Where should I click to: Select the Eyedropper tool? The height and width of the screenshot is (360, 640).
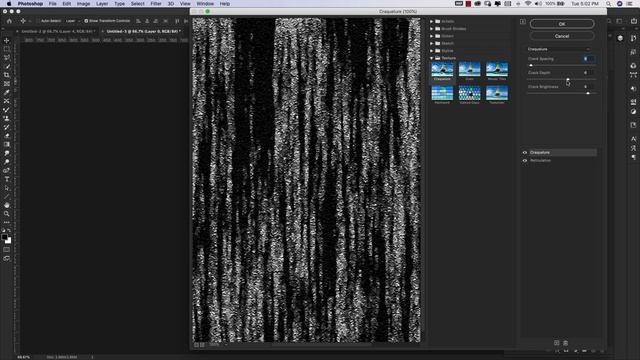7,92
